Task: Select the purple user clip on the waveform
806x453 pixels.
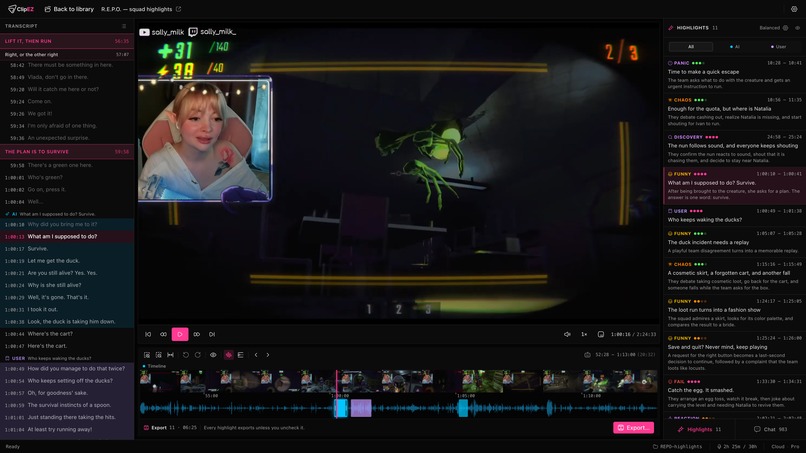Action: [x=361, y=408]
